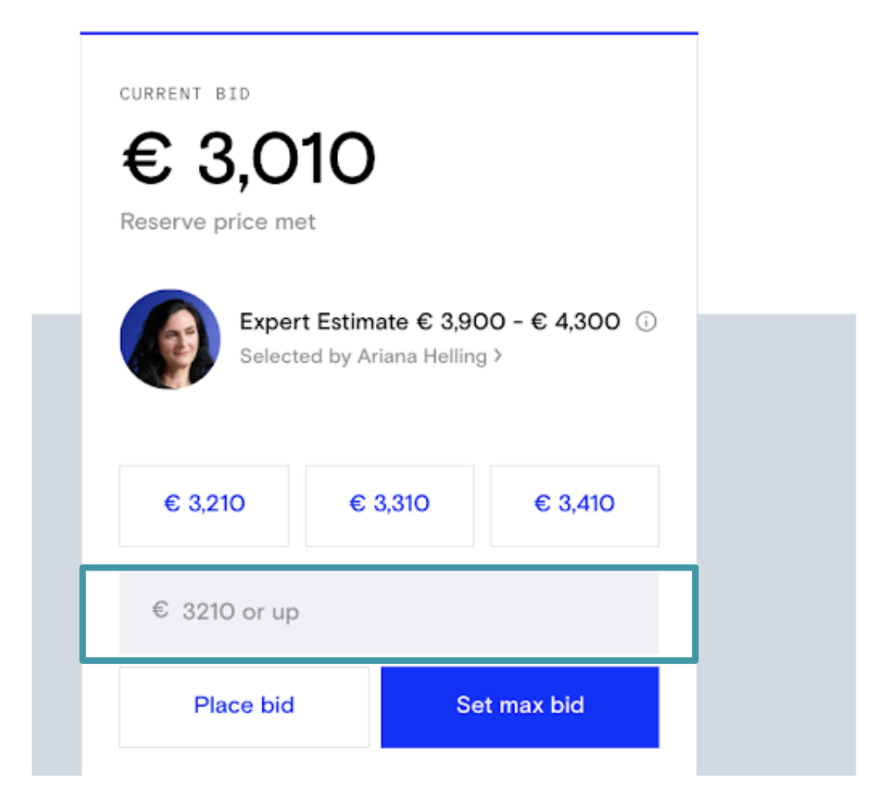Pick the € 3,410 quick bid option
882x792 pixels.
pos(574,504)
